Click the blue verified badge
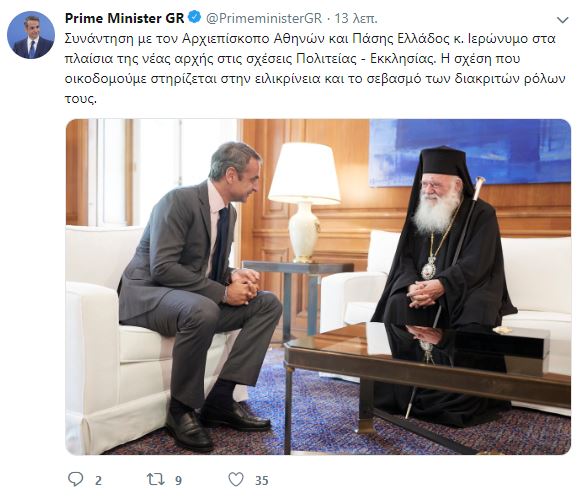The image size is (581, 497). pyautogui.click(x=195, y=17)
